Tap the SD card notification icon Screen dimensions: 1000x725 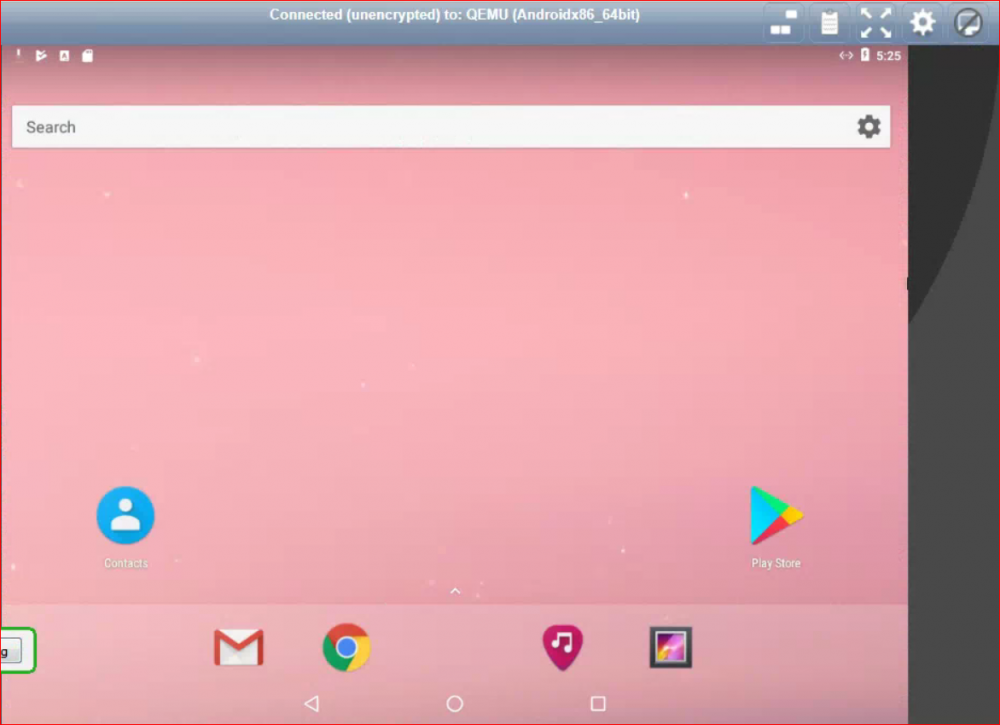click(x=87, y=55)
